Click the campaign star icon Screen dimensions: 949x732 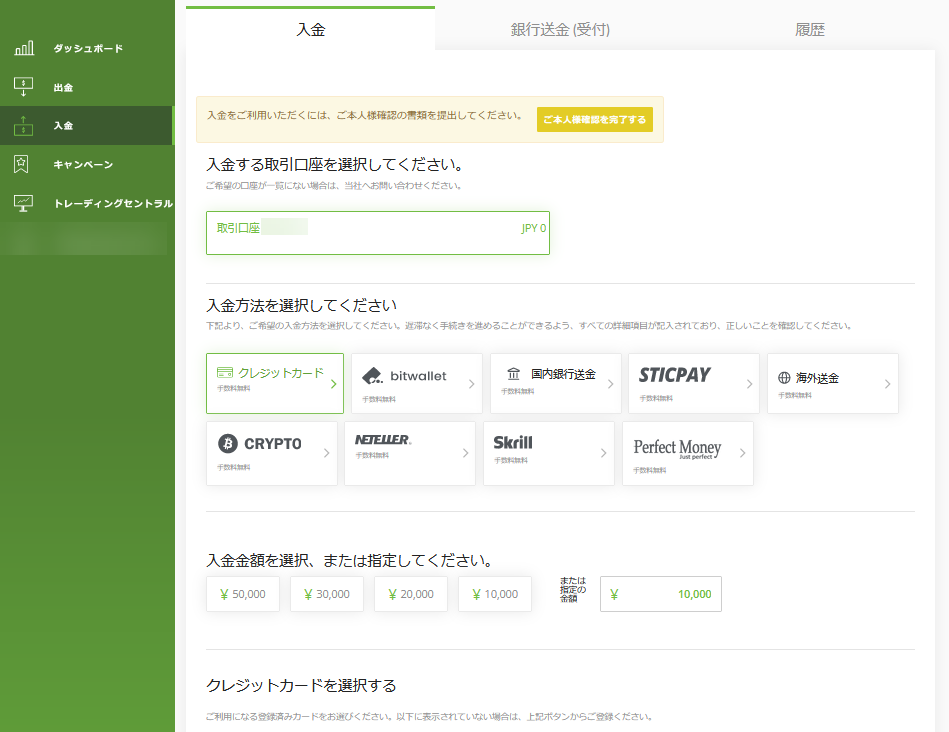point(24,164)
